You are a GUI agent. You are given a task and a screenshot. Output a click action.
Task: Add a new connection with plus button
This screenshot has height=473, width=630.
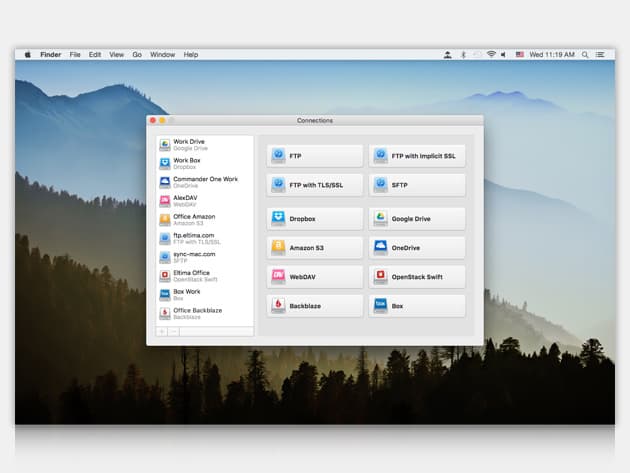click(x=163, y=331)
